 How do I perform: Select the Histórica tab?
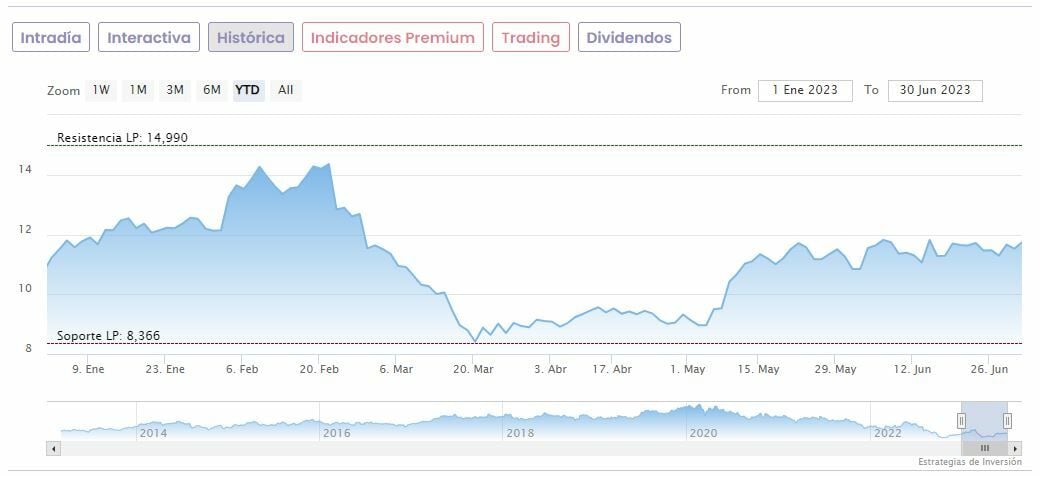click(x=251, y=38)
